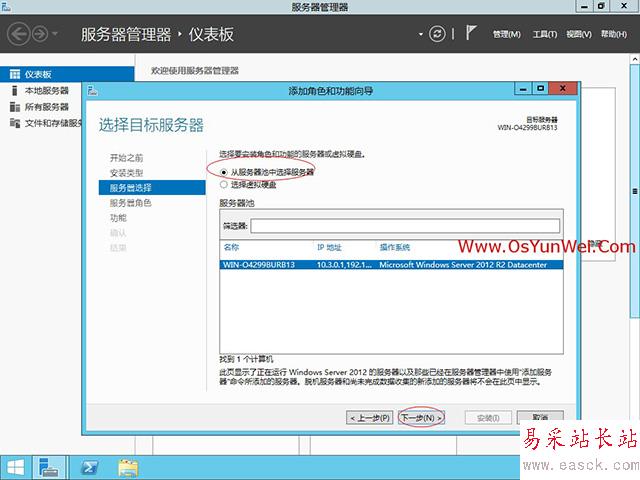Select 从服务器池中选择服务器 radio button
Image resolution: width=640 pixels, height=480 pixels.
tap(224, 172)
